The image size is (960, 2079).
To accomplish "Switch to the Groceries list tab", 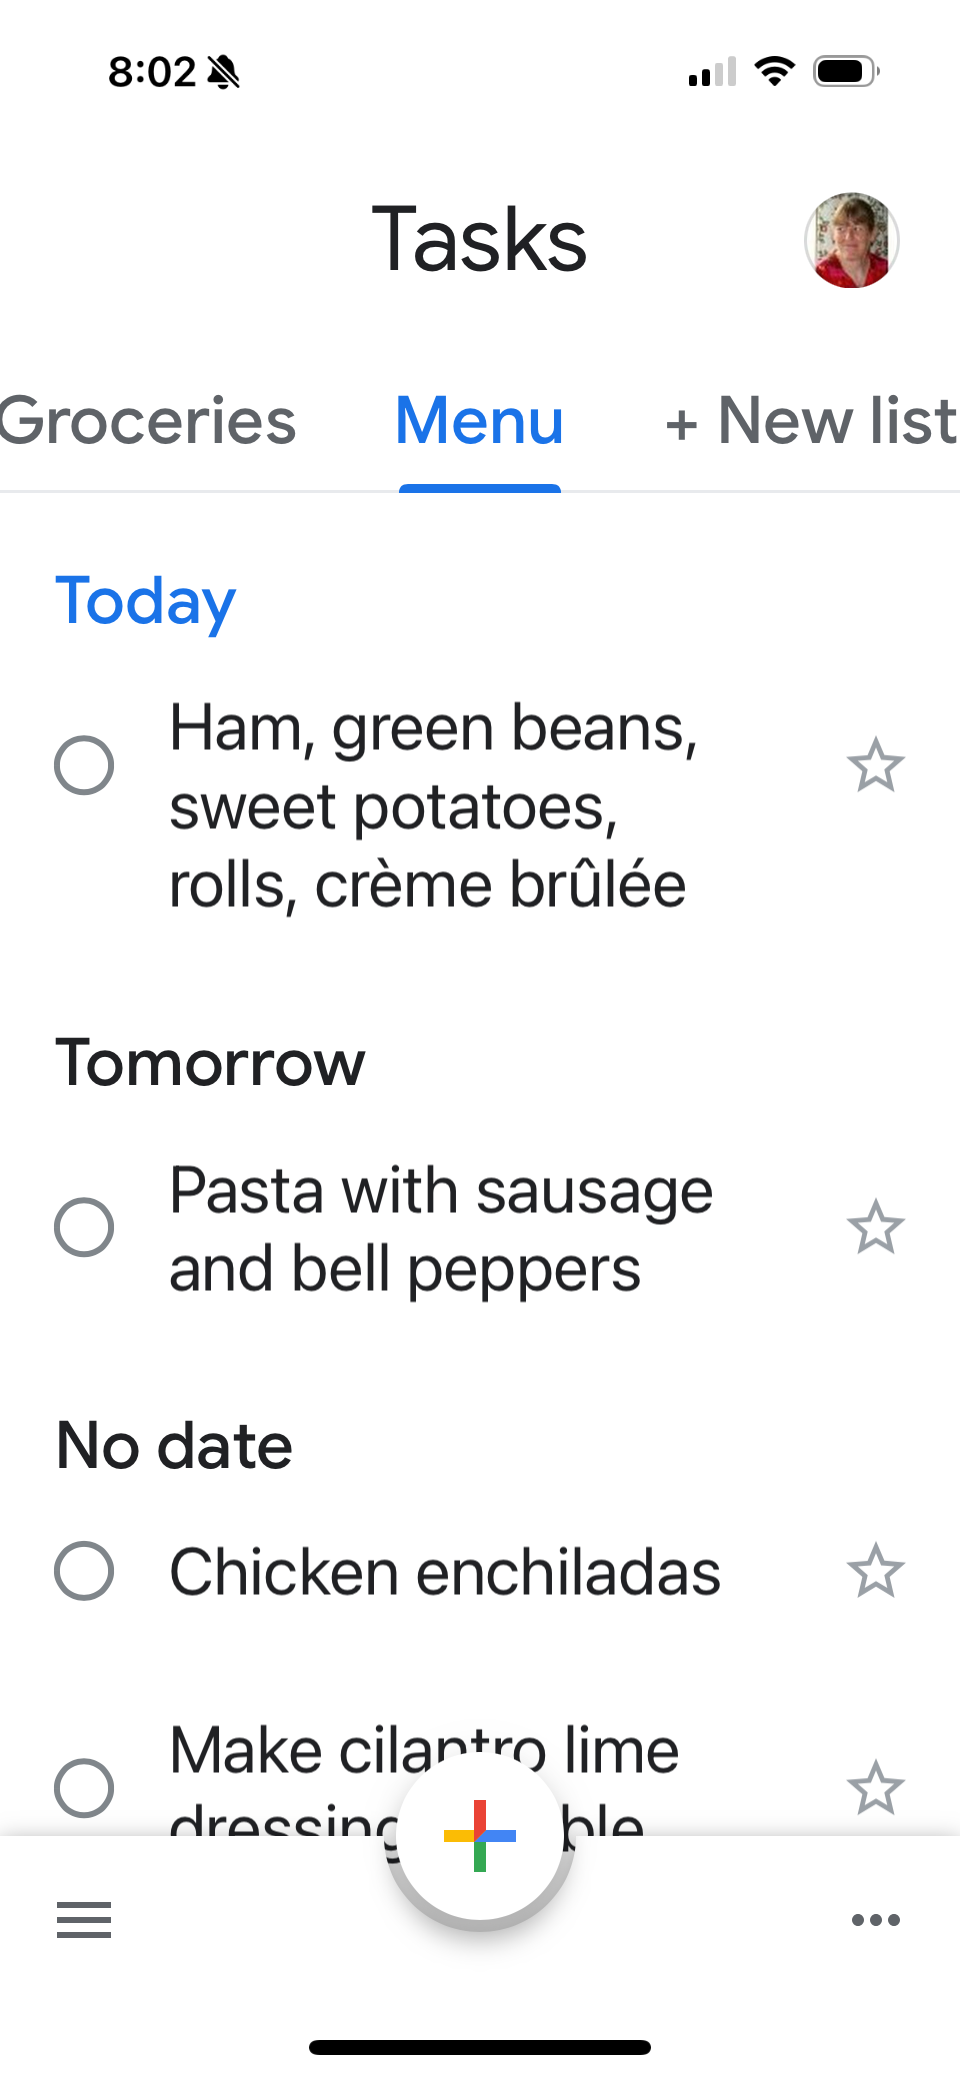I will tap(148, 421).
